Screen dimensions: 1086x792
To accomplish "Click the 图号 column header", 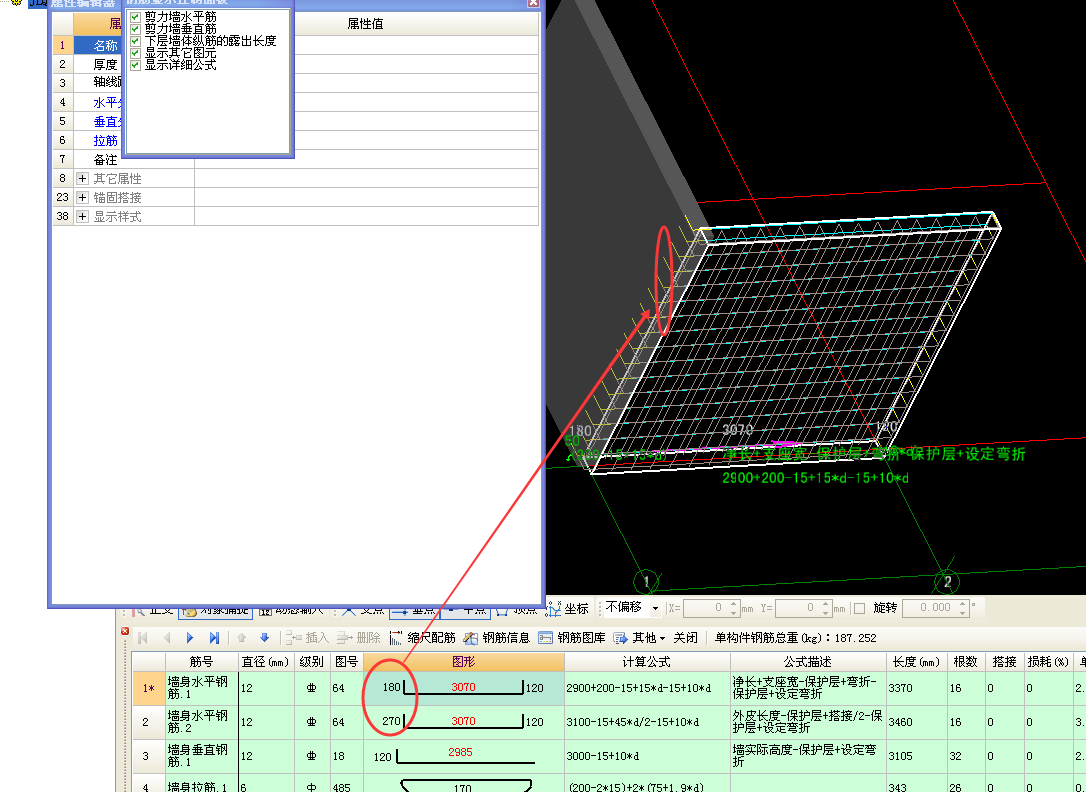I will click(x=346, y=662).
